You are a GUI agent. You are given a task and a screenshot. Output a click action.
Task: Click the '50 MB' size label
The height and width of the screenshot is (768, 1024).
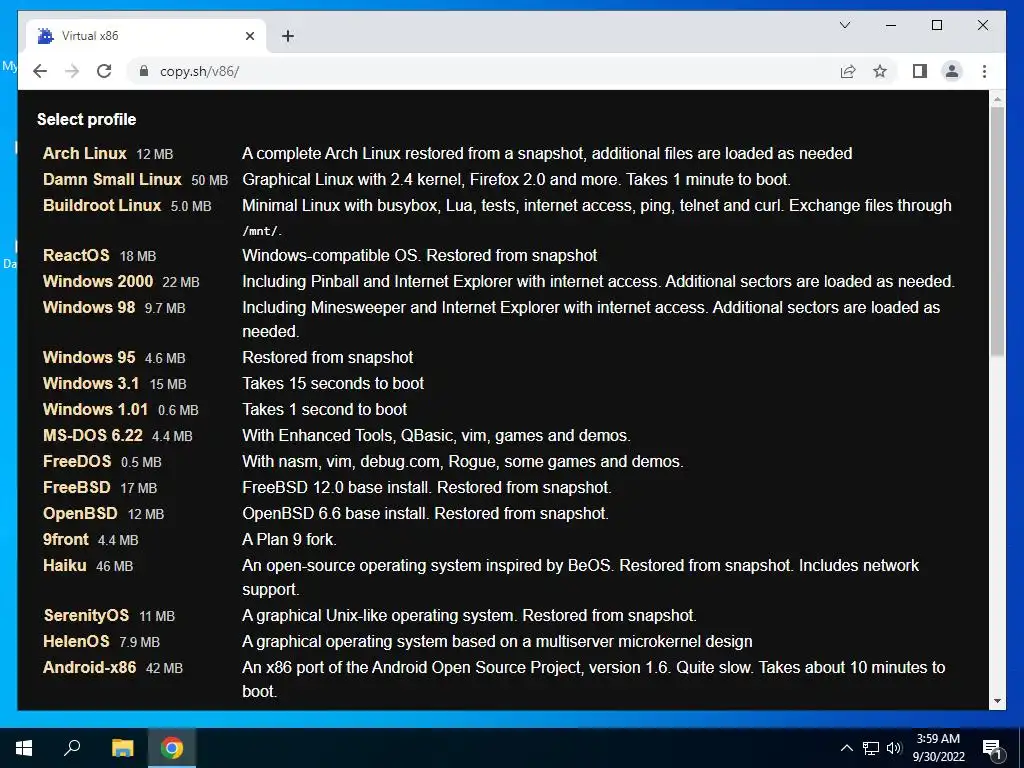pyautogui.click(x=210, y=180)
